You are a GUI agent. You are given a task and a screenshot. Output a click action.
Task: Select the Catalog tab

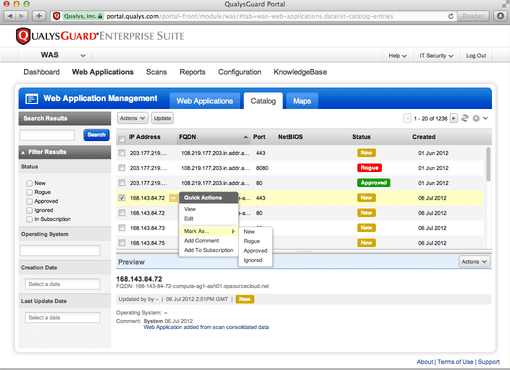tap(263, 101)
